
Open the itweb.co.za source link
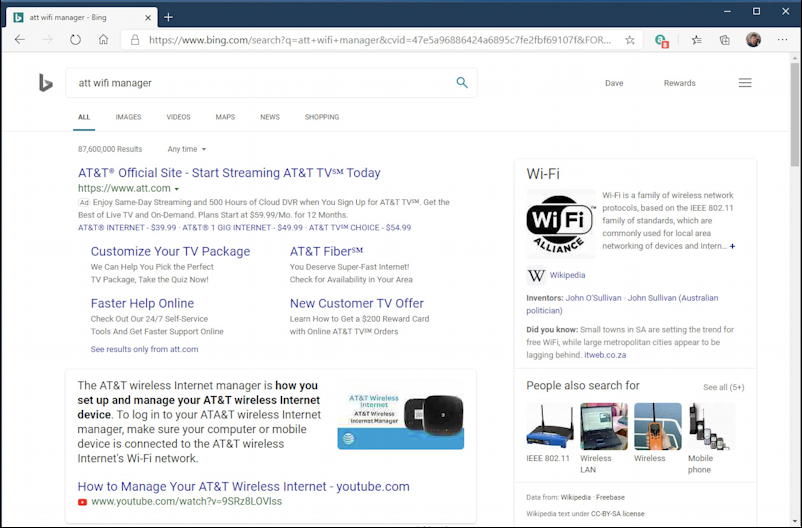pos(605,355)
